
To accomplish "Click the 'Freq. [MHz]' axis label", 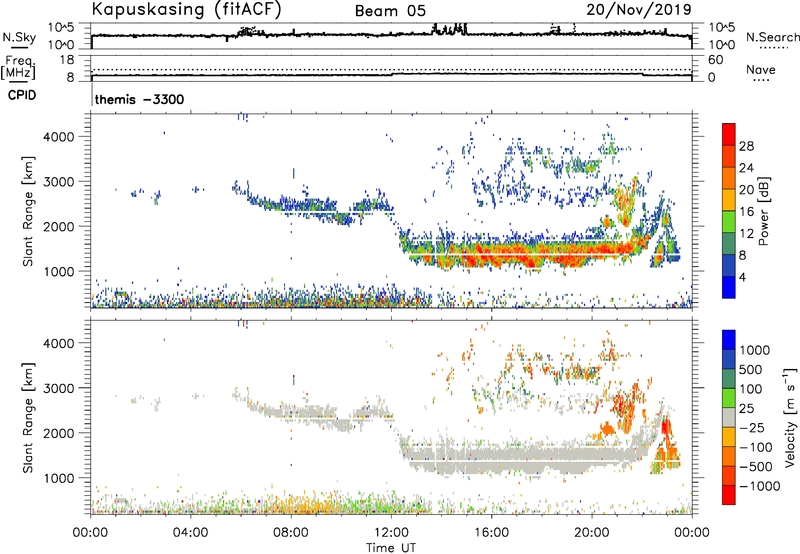I will [x=18, y=68].
